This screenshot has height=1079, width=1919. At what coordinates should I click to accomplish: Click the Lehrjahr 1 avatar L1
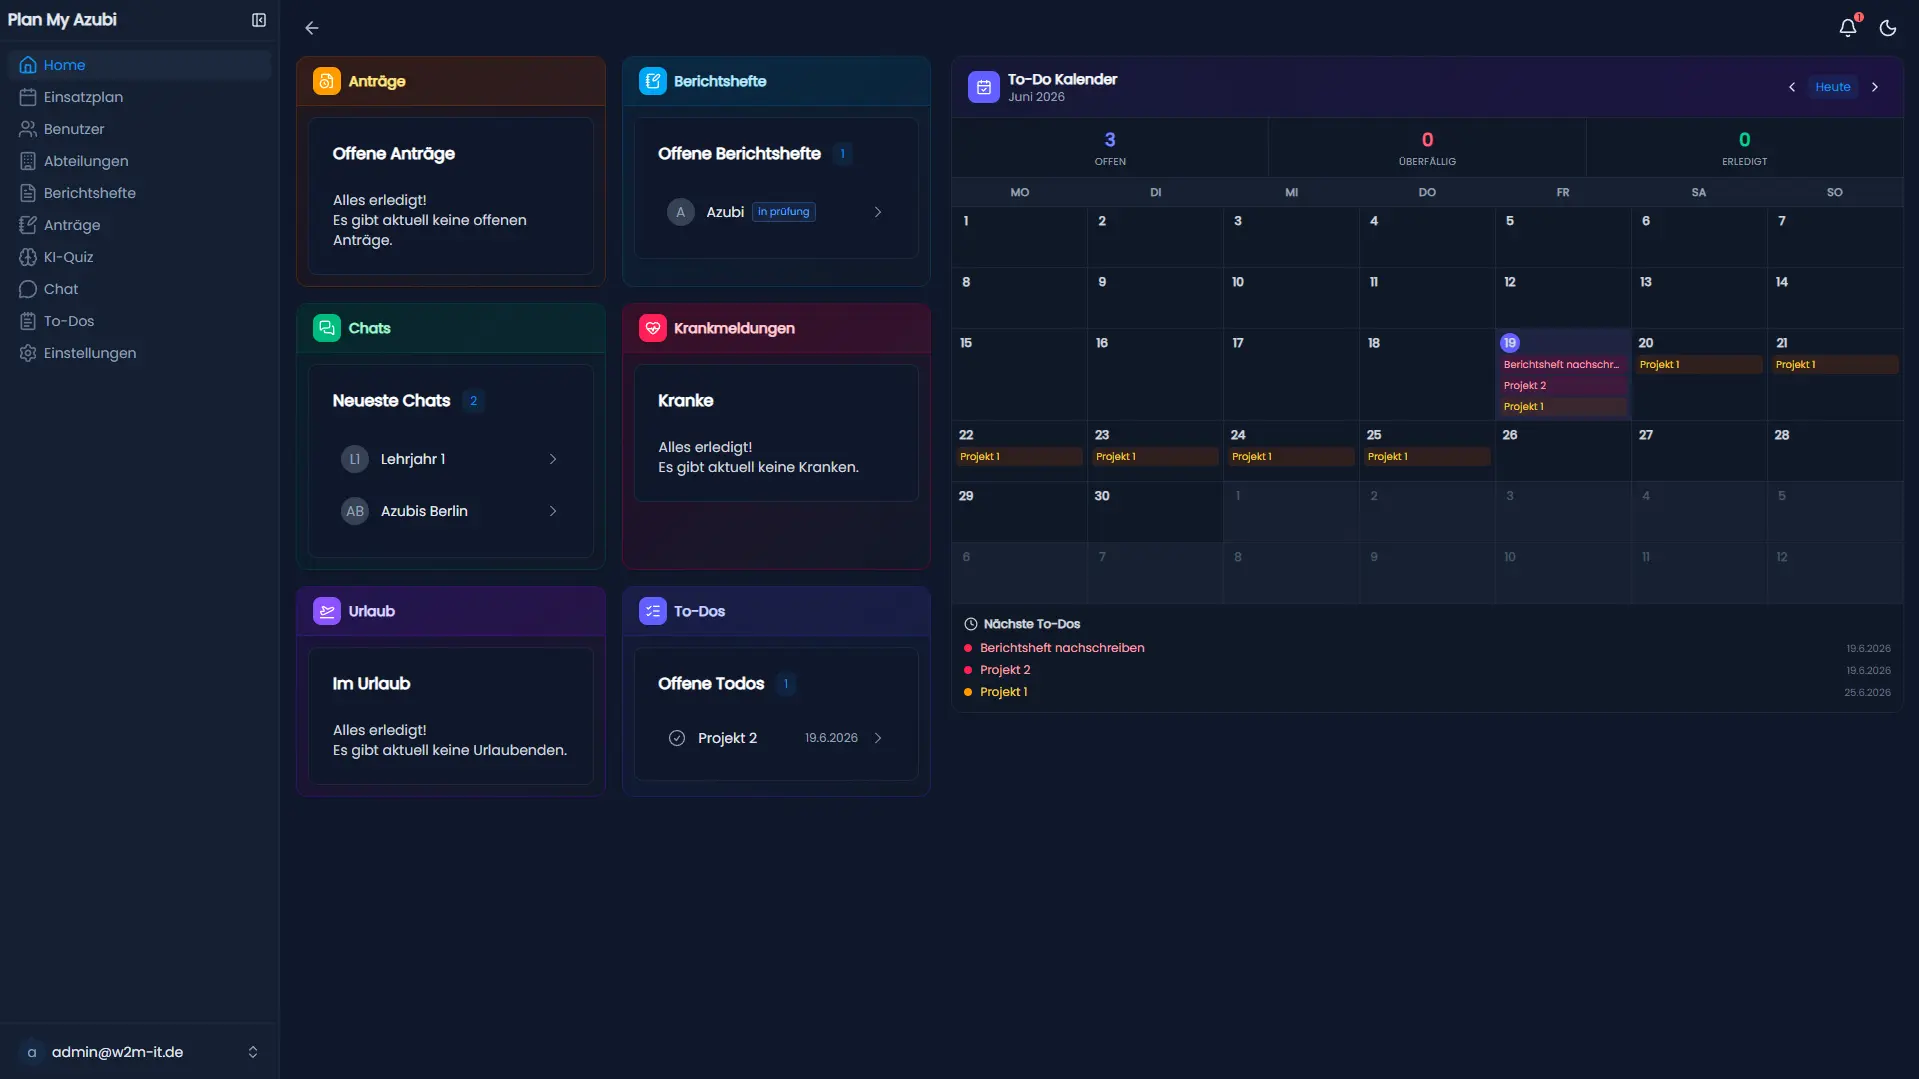[x=355, y=459]
